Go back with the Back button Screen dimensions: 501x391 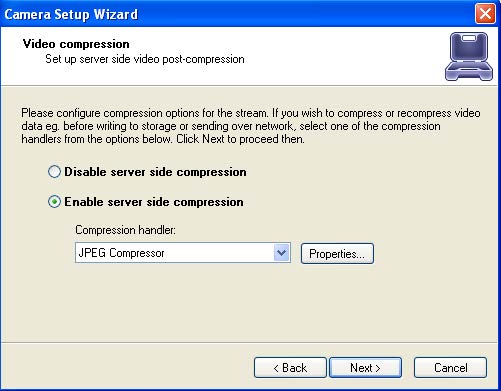[290, 368]
